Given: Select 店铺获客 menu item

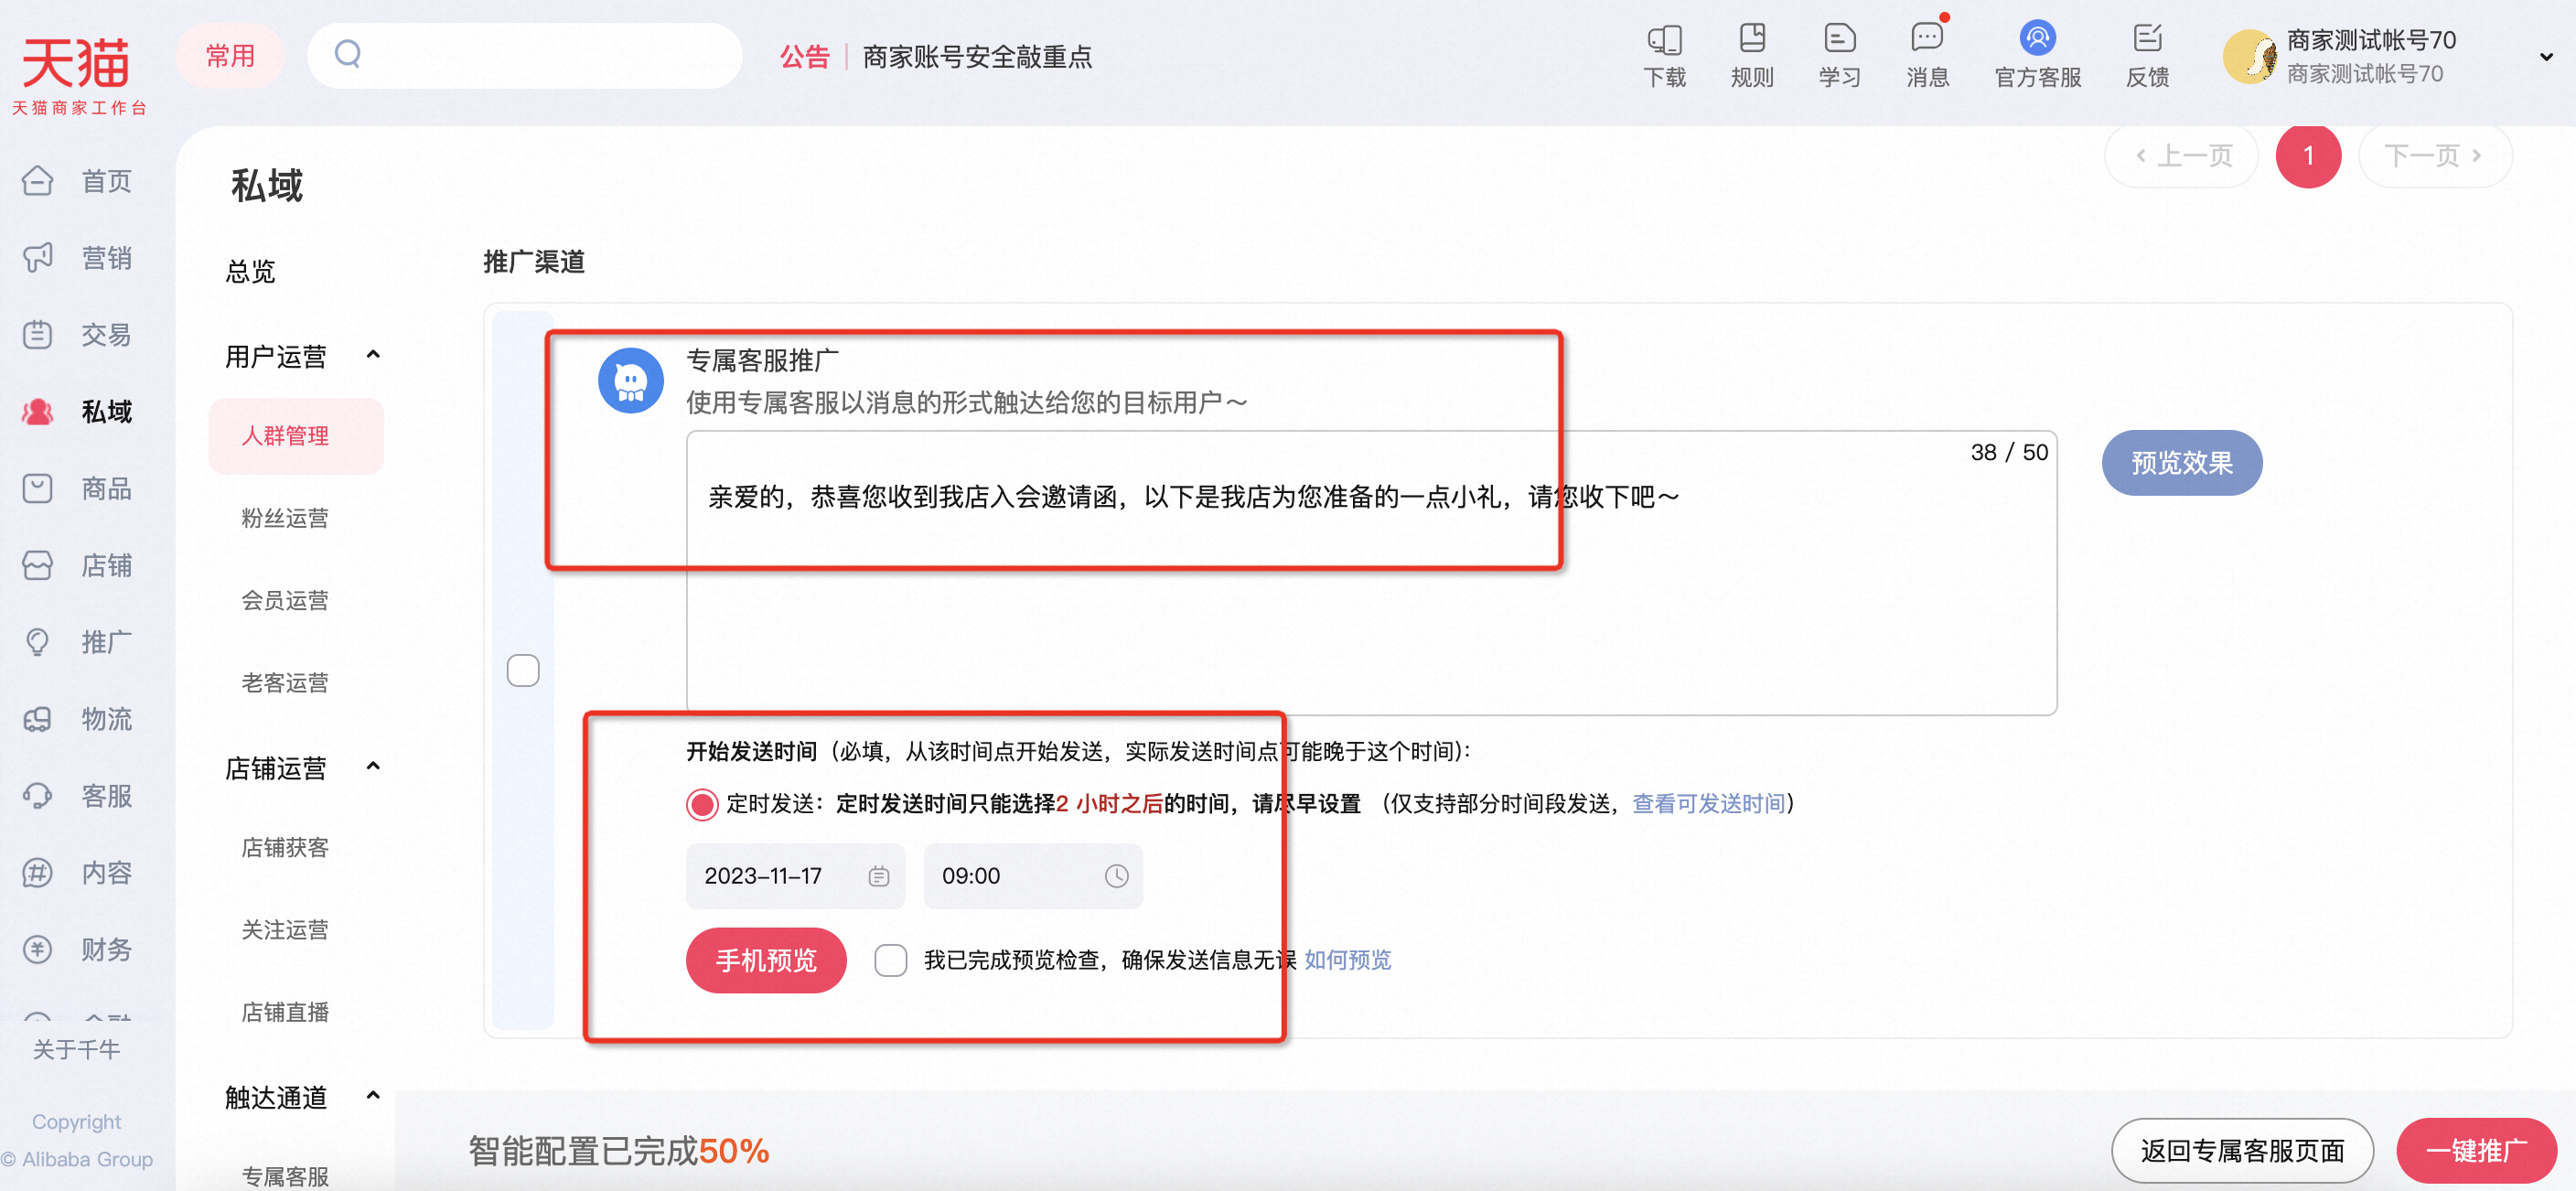Looking at the screenshot, I should 285,848.
